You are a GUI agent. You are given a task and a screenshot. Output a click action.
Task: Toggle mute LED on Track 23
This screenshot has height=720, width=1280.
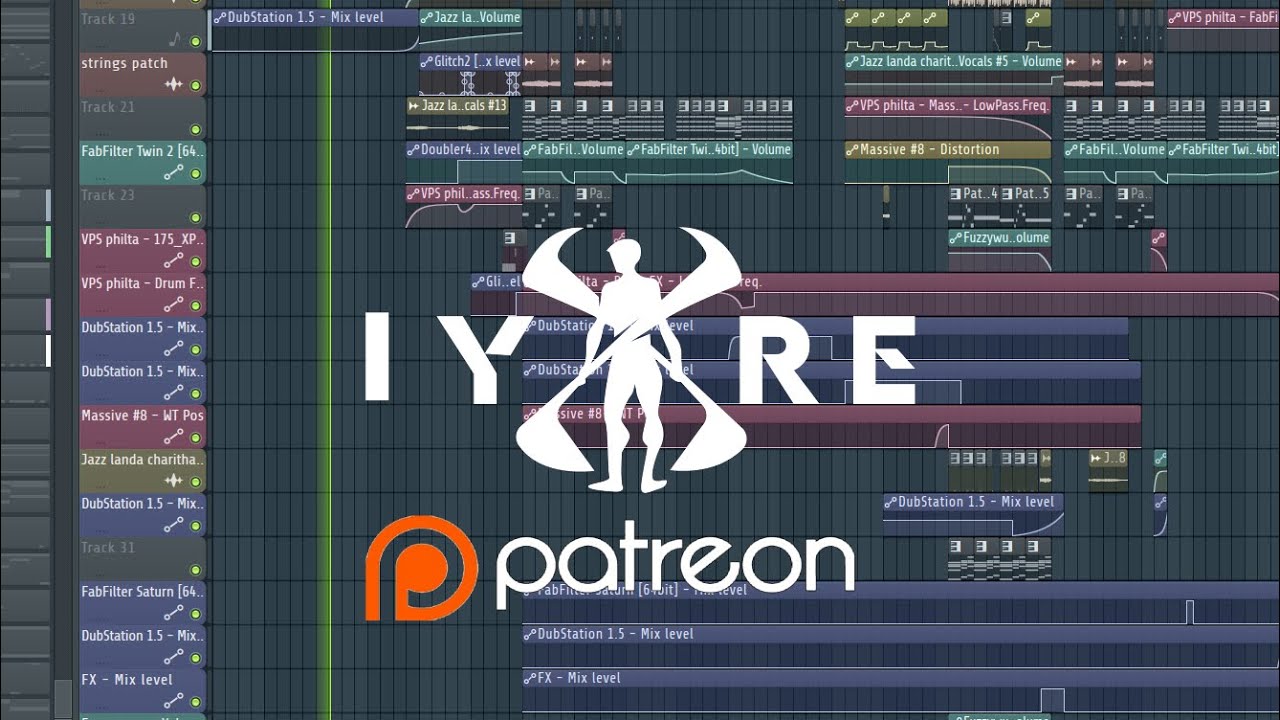tap(195, 218)
